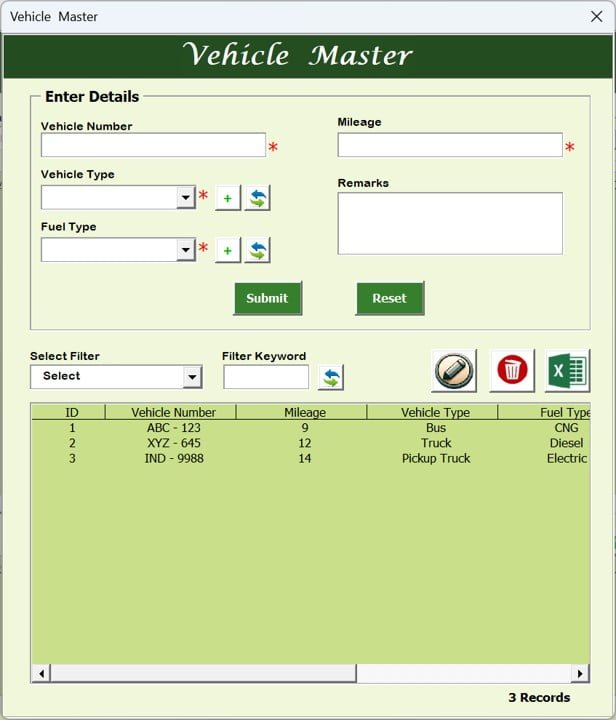The image size is (616, 720).
Task: Click the CNG fuel cell
Action: coord(566,428)
